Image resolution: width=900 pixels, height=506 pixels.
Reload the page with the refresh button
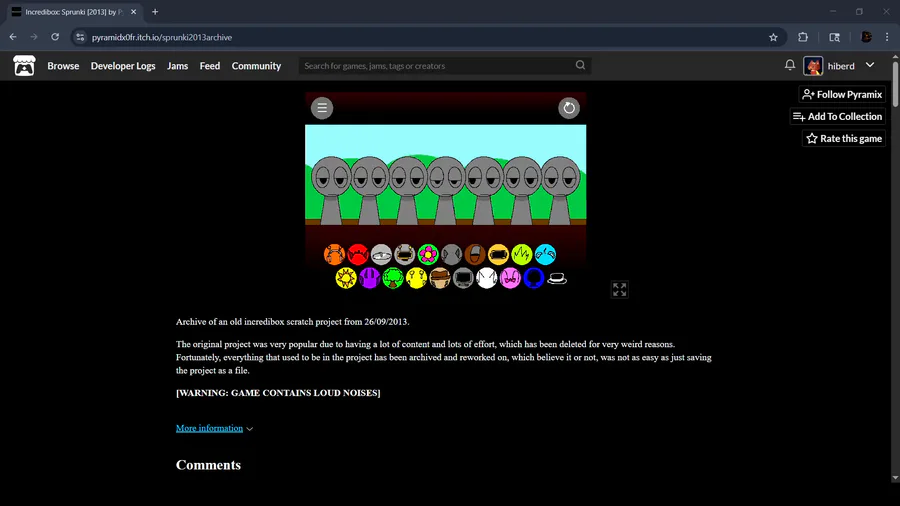(55, 37)
